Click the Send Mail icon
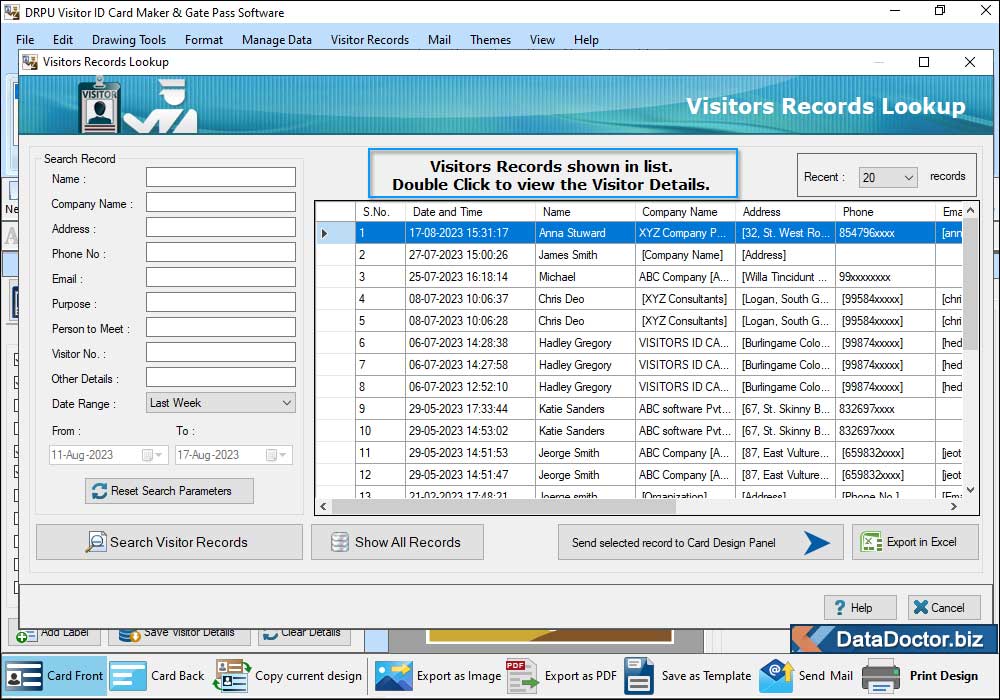The height and width of the screenshot is (700, 1000). click(x=776, y=676)
